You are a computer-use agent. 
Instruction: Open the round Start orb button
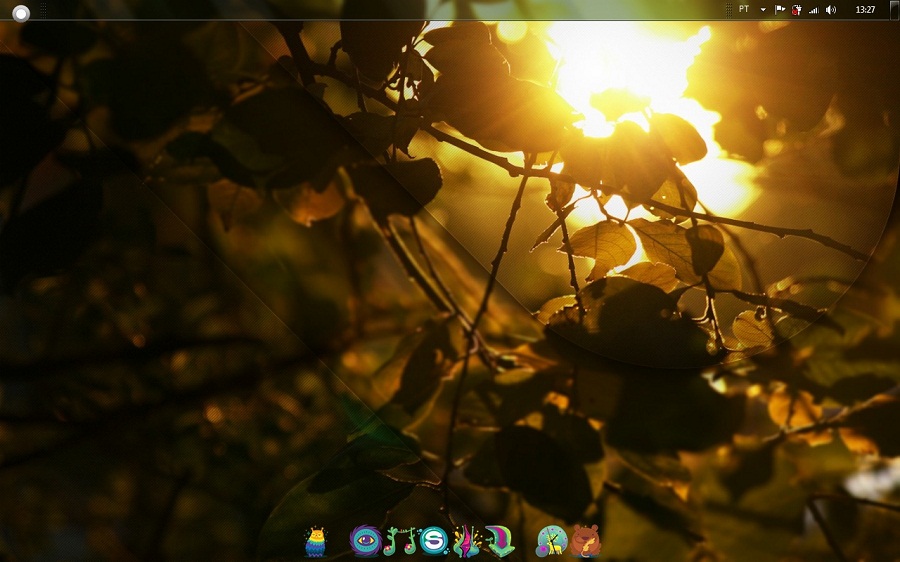coord(21,12)
